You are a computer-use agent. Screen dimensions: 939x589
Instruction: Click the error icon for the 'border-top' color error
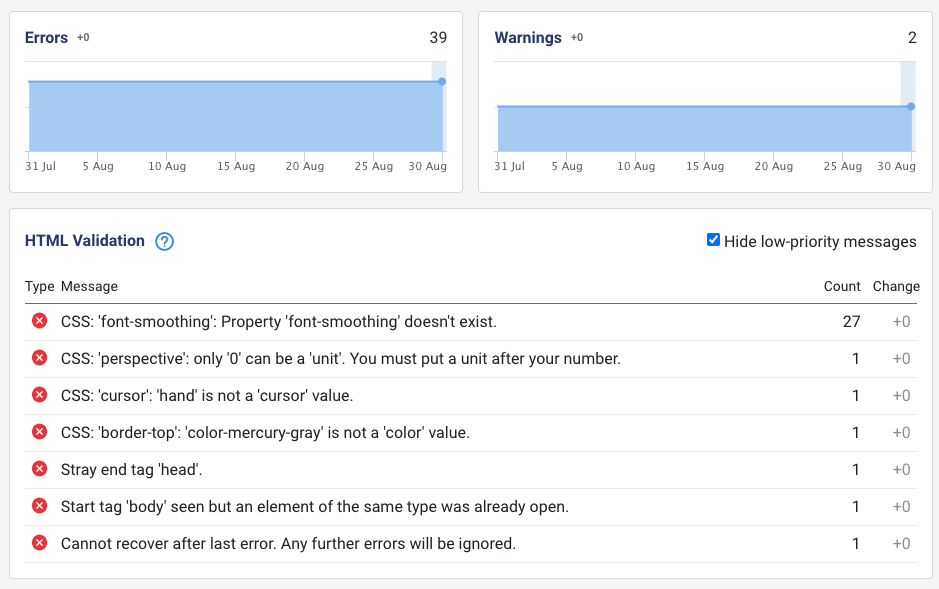pos(38,432)
